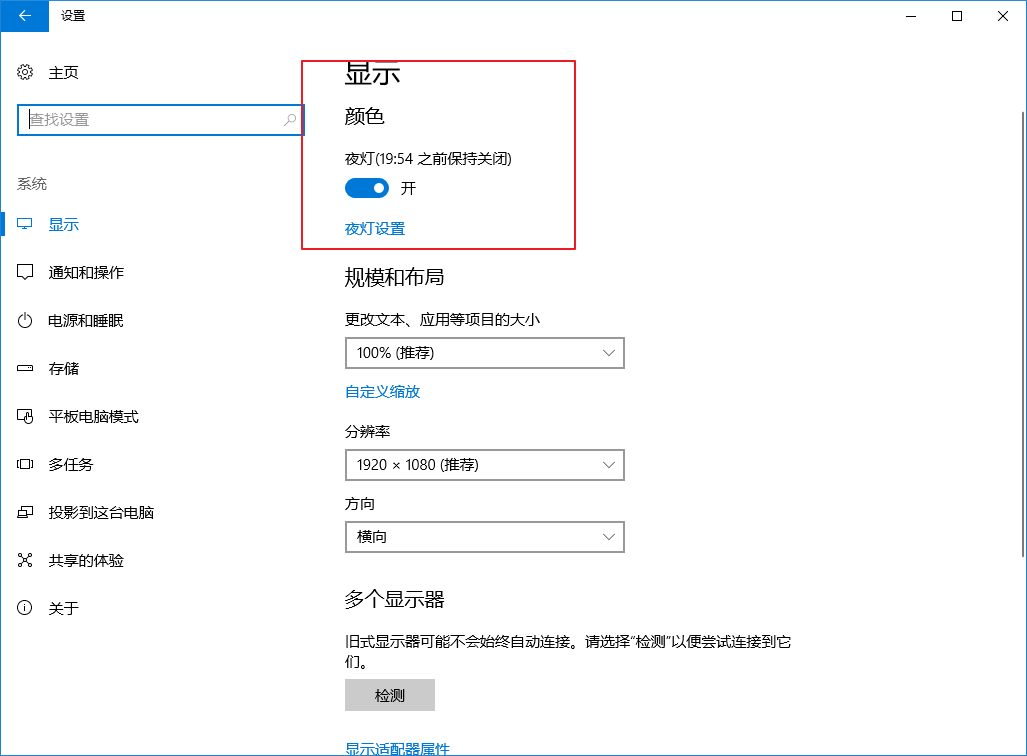Open the 1920 × 1080 resolution dropdown
The width and height of the screenshot is (1027, 756).
pos(485,465)
